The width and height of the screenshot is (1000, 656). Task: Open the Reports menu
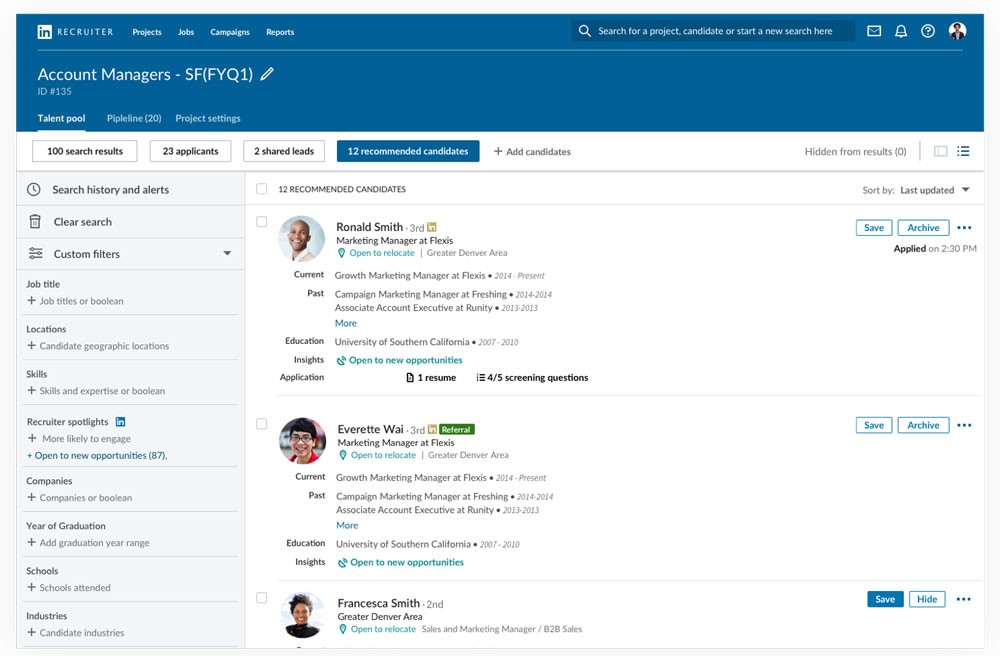pyautogui.click(x=280, y=32)
